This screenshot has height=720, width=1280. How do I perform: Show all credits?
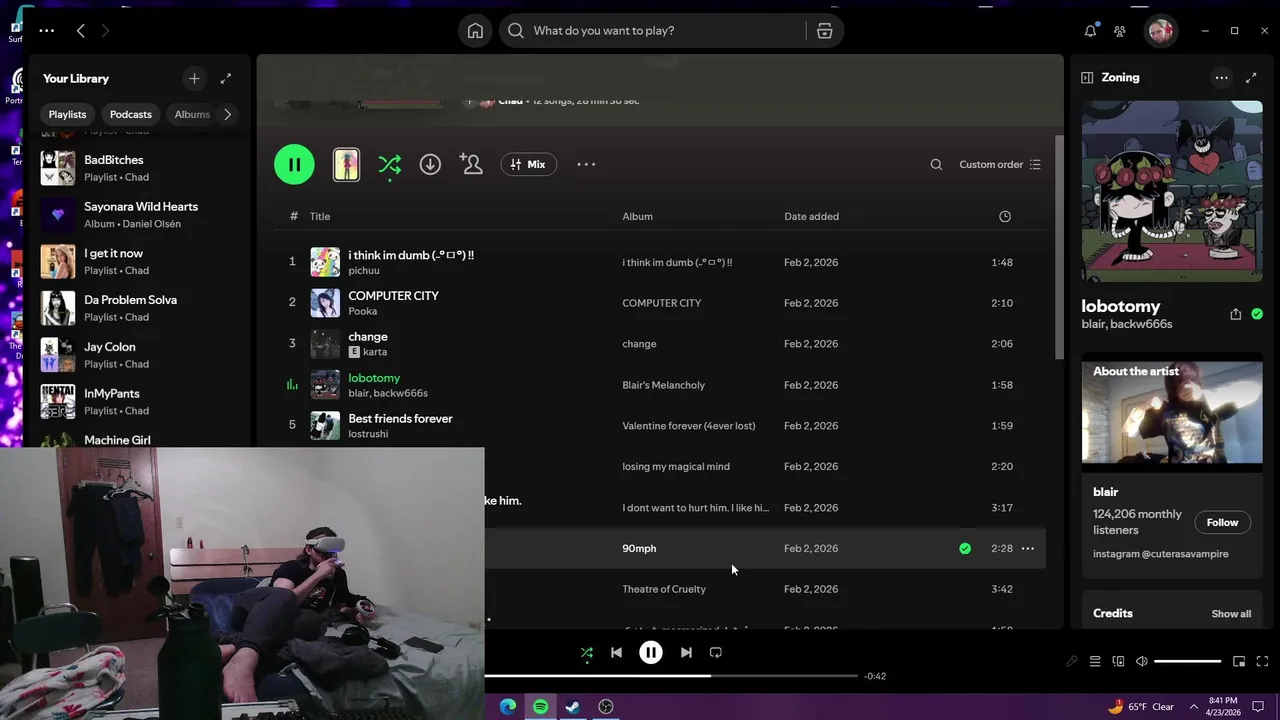tap(1231, 614)
